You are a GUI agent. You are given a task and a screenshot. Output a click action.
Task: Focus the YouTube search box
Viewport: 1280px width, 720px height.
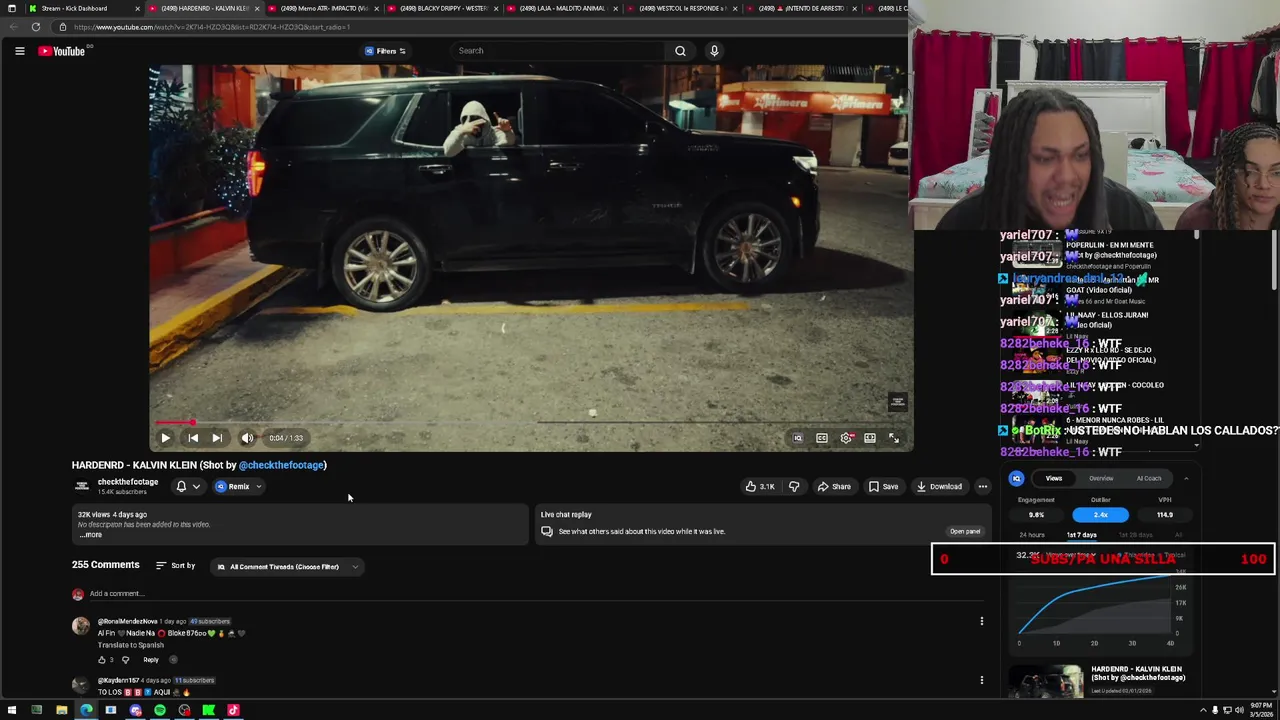pos(560,51)
